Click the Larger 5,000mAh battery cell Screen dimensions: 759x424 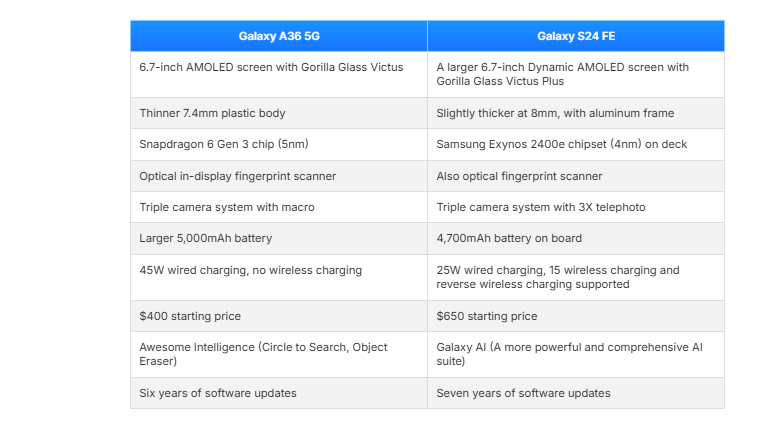[x=279, y=239]
